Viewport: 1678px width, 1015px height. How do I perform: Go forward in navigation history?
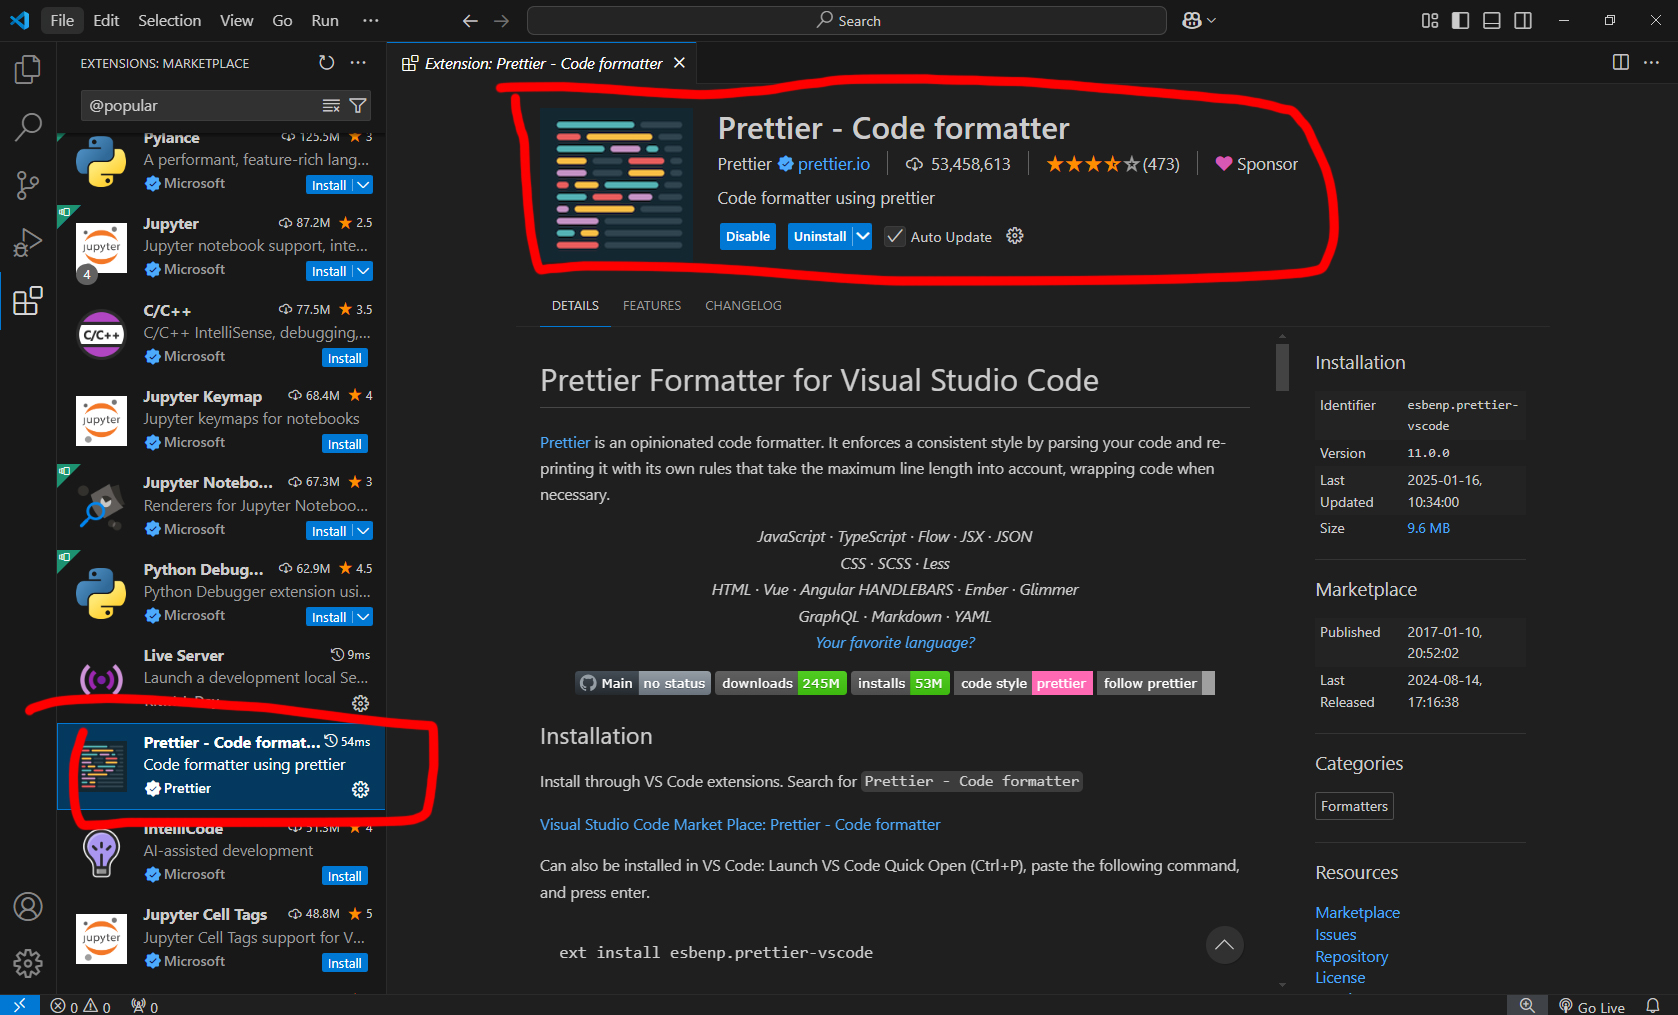[501, 21]
